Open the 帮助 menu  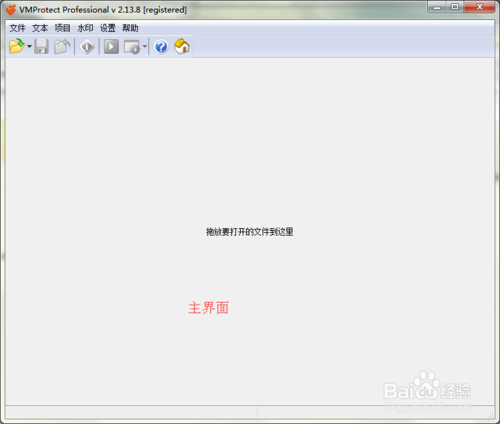click(x=130, y=28)
